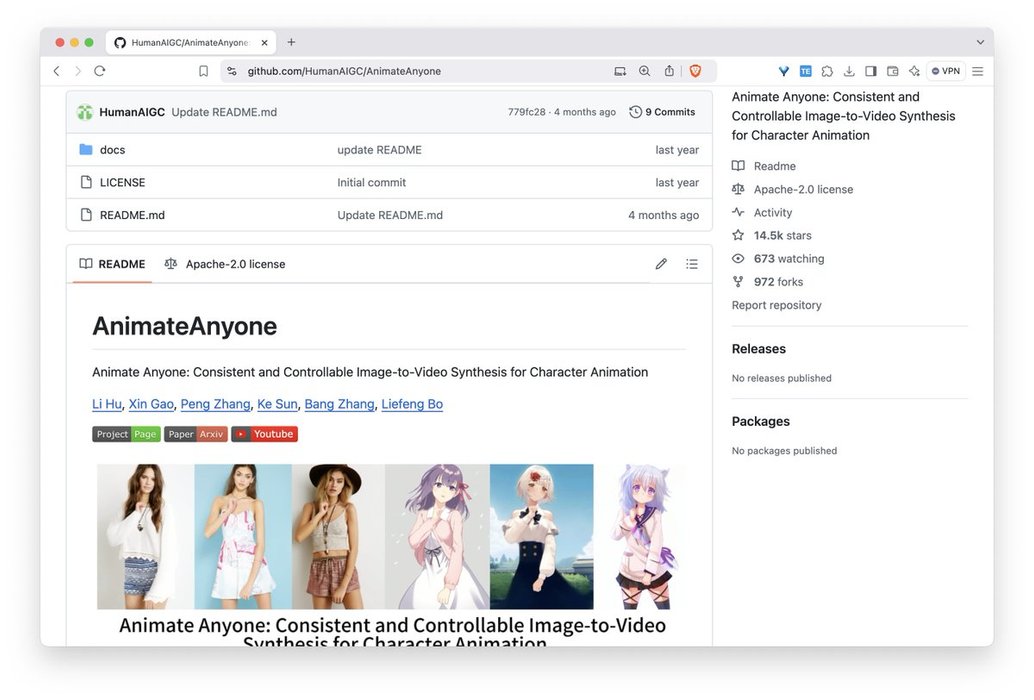Open the README.md file

132,215
